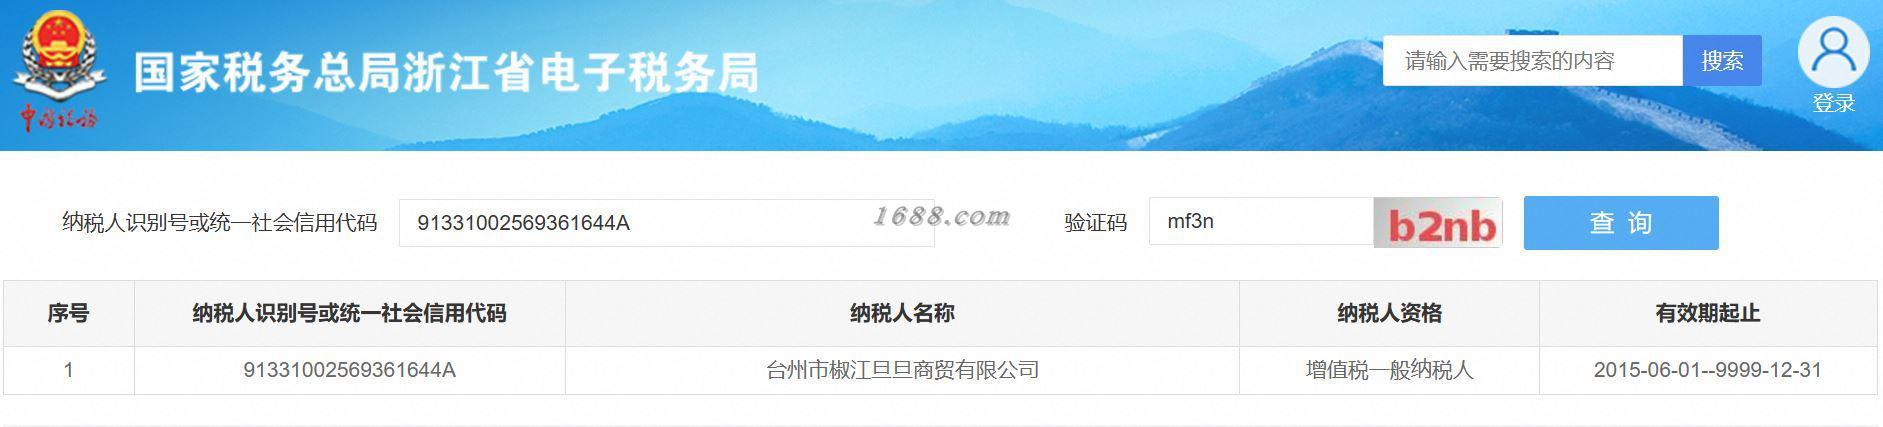The width and height of the screenshot is (1883, 427).
Task: Select the 有效期起止 column header
Action: pos(1708,314)
